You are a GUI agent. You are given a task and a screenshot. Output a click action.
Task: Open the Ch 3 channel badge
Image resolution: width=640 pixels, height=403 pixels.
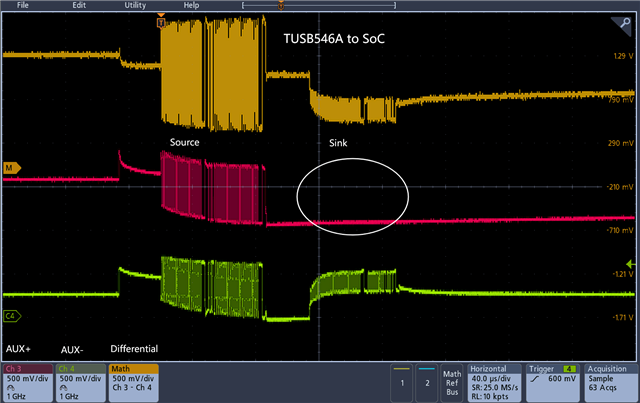click(x=28, y=383)
